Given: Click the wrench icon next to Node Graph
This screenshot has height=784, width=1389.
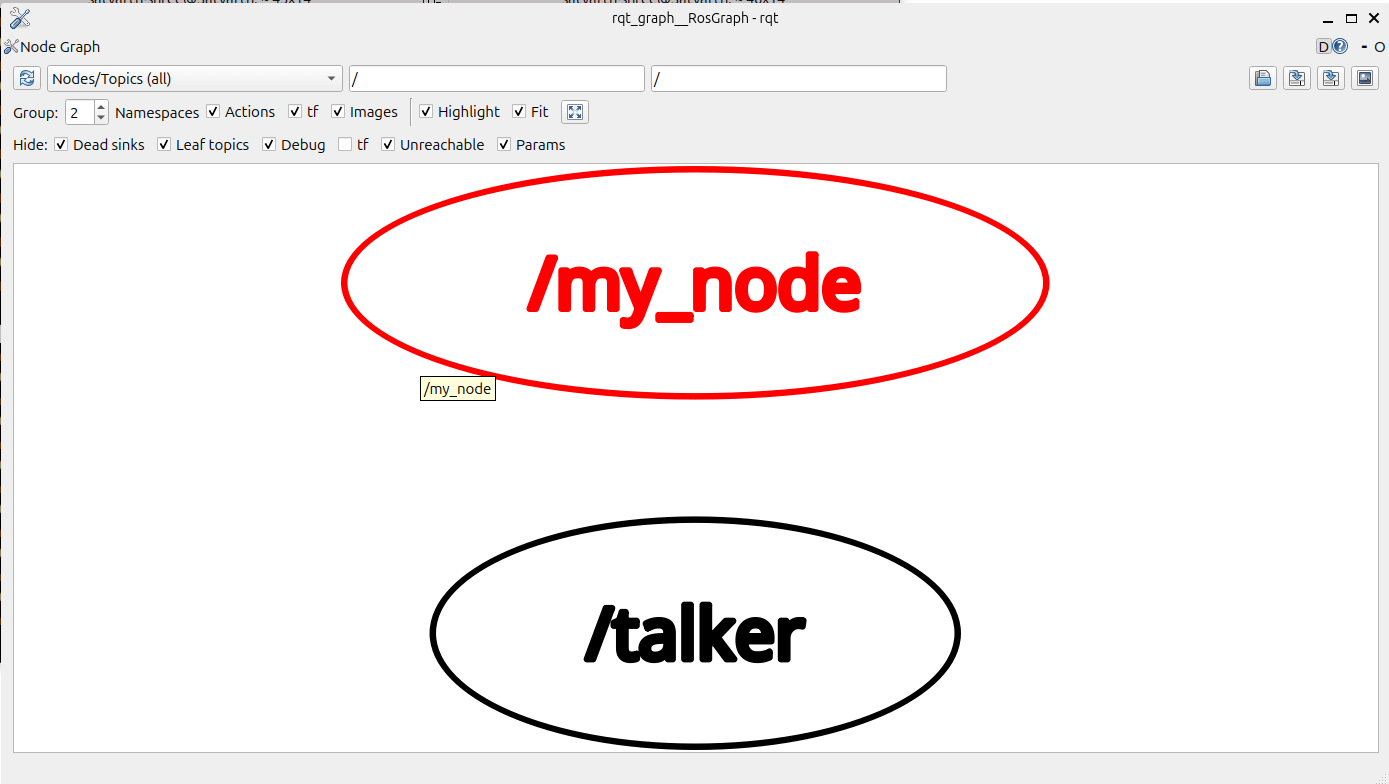Looking at the screenshot, I should tap(11, 47).
